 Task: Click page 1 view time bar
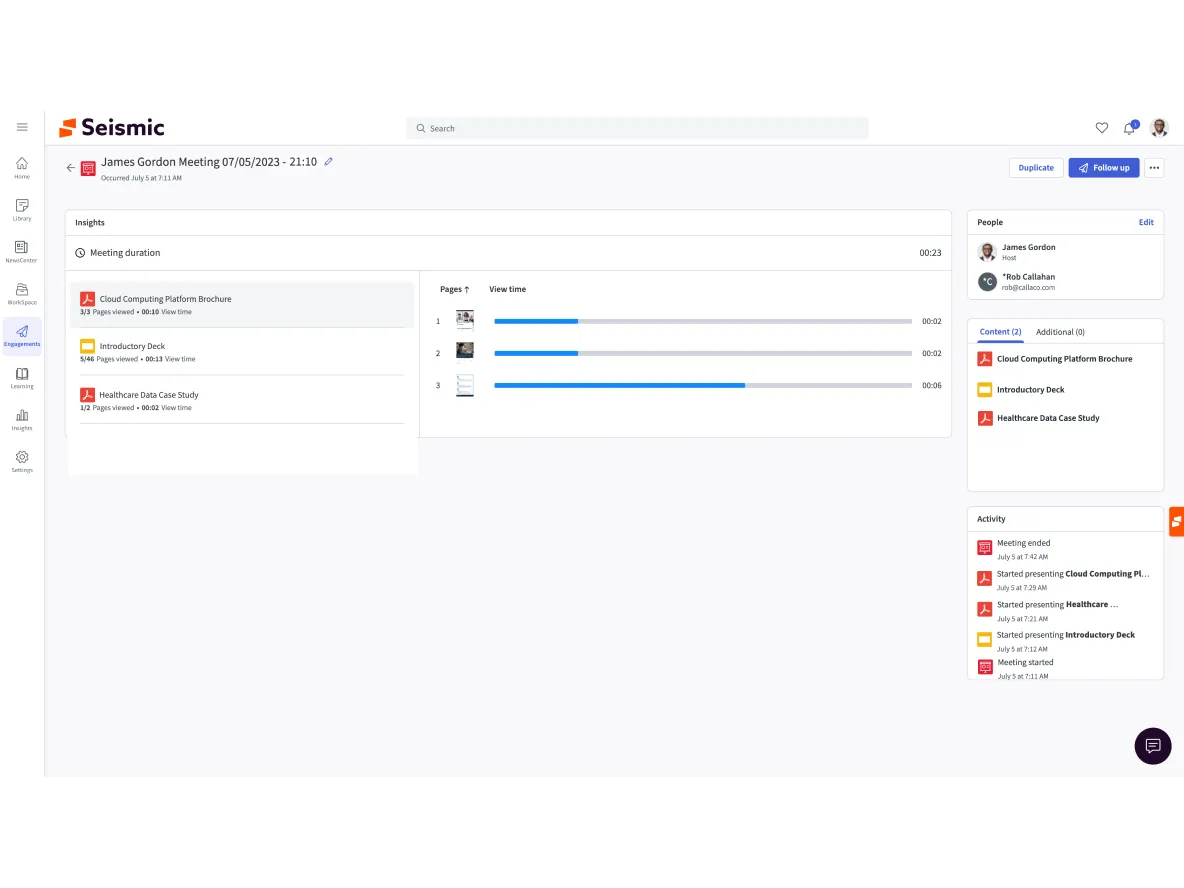[x=703, y=321]
